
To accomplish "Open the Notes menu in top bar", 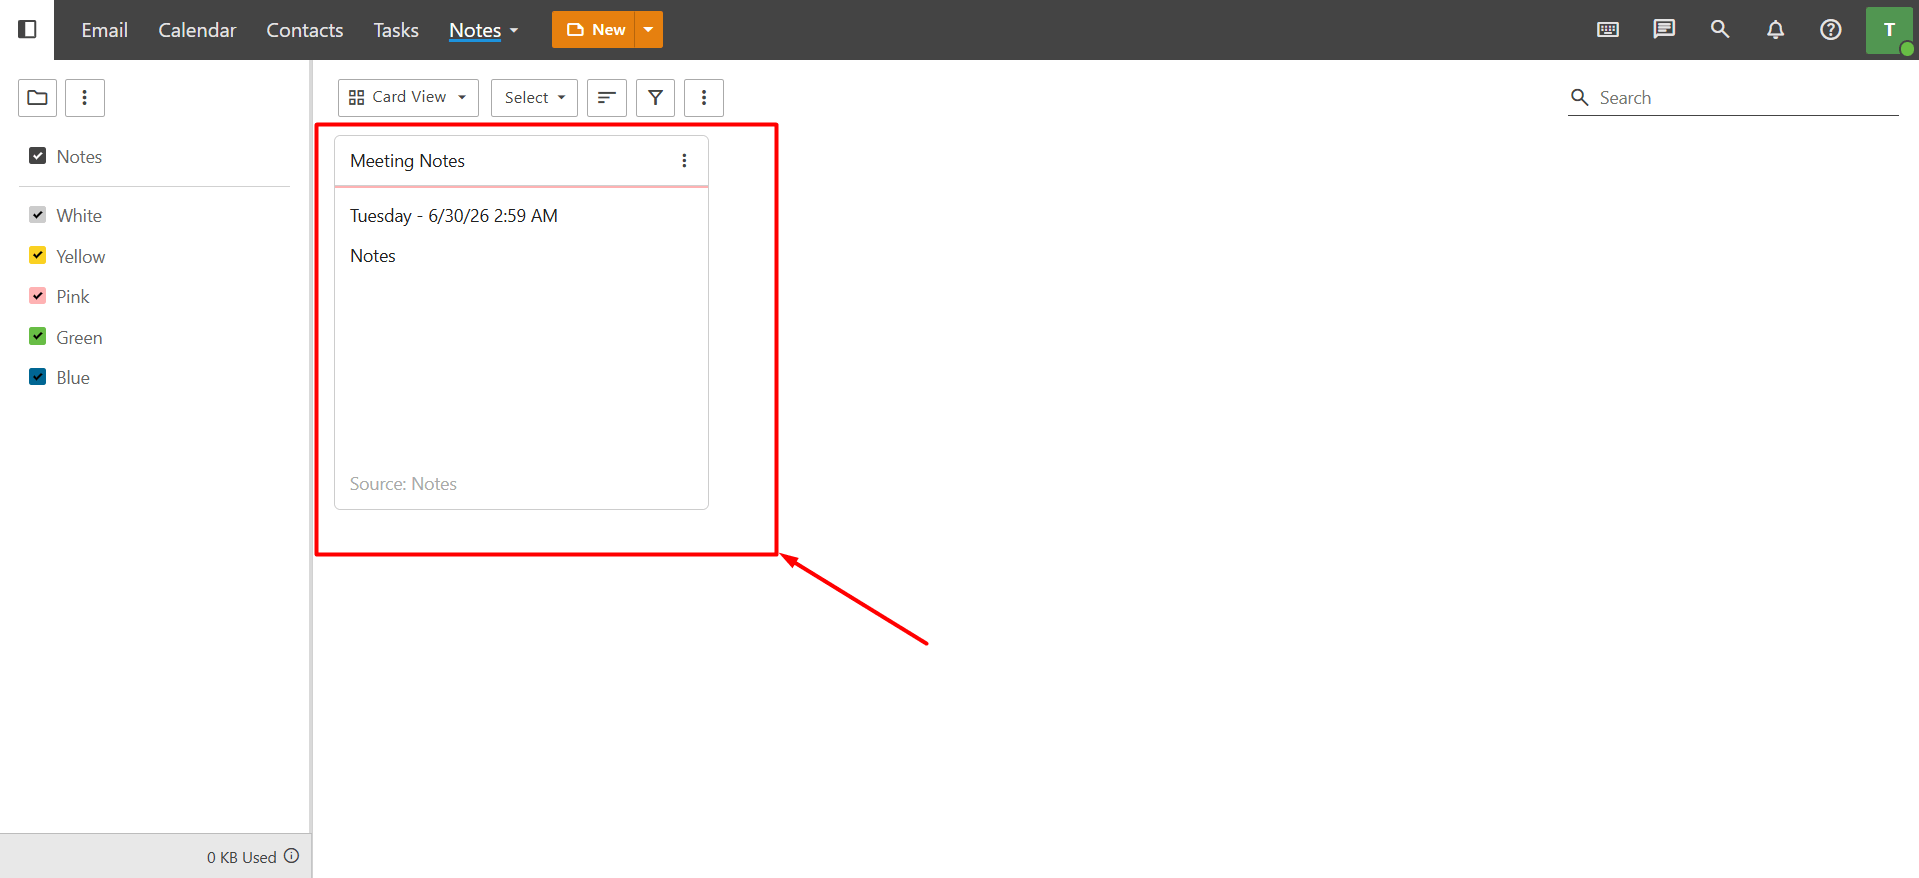I will click(484, 30).
